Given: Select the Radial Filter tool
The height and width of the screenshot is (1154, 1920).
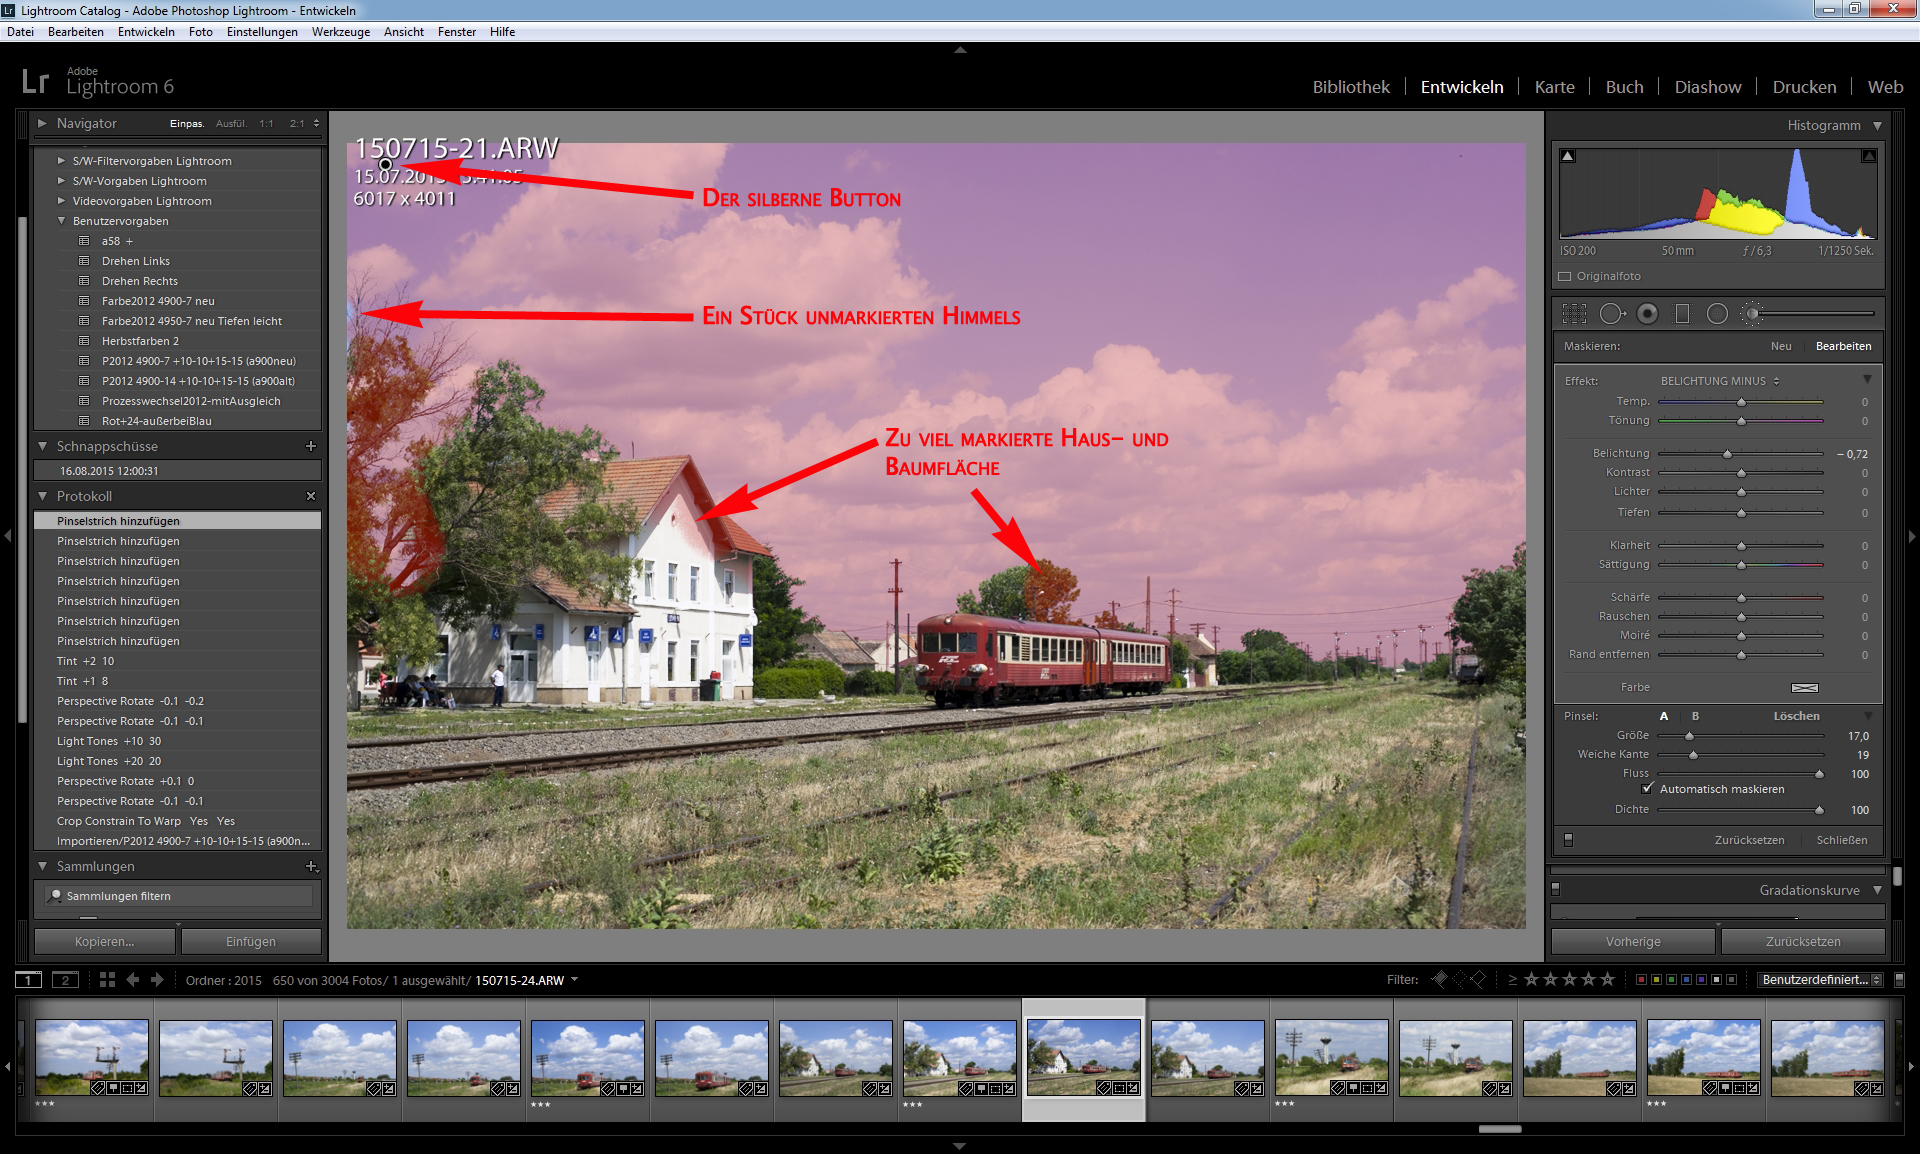Looking at the screenshot, I should click(1717, 314).
